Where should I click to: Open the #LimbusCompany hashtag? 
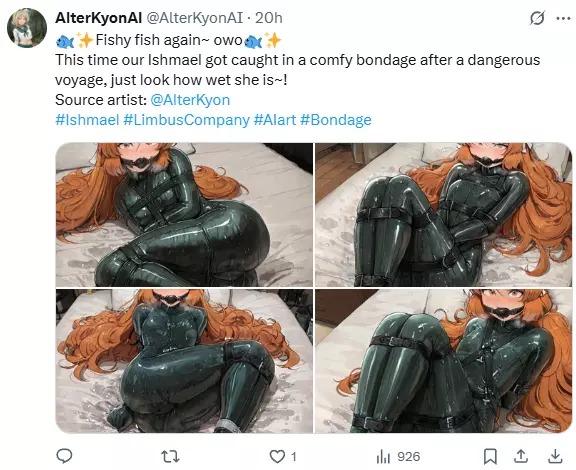tap(187, 120)
